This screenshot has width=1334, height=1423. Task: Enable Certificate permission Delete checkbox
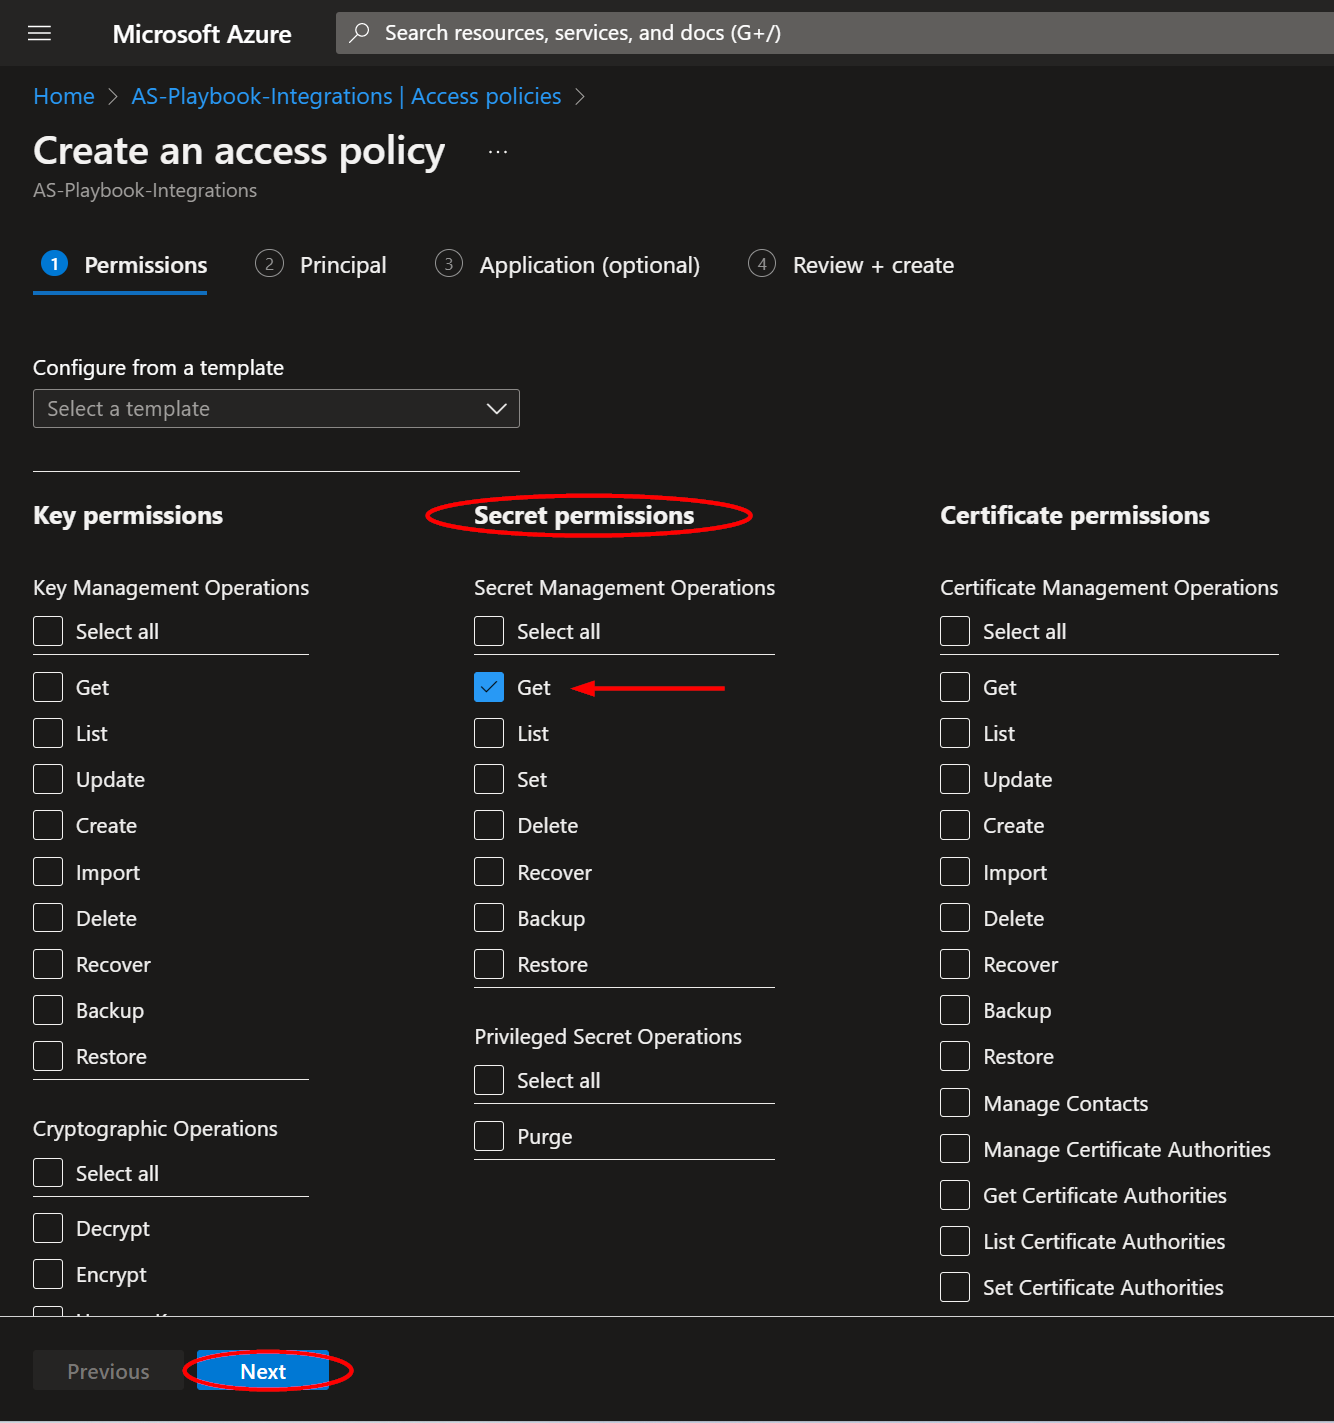point(955,918)
